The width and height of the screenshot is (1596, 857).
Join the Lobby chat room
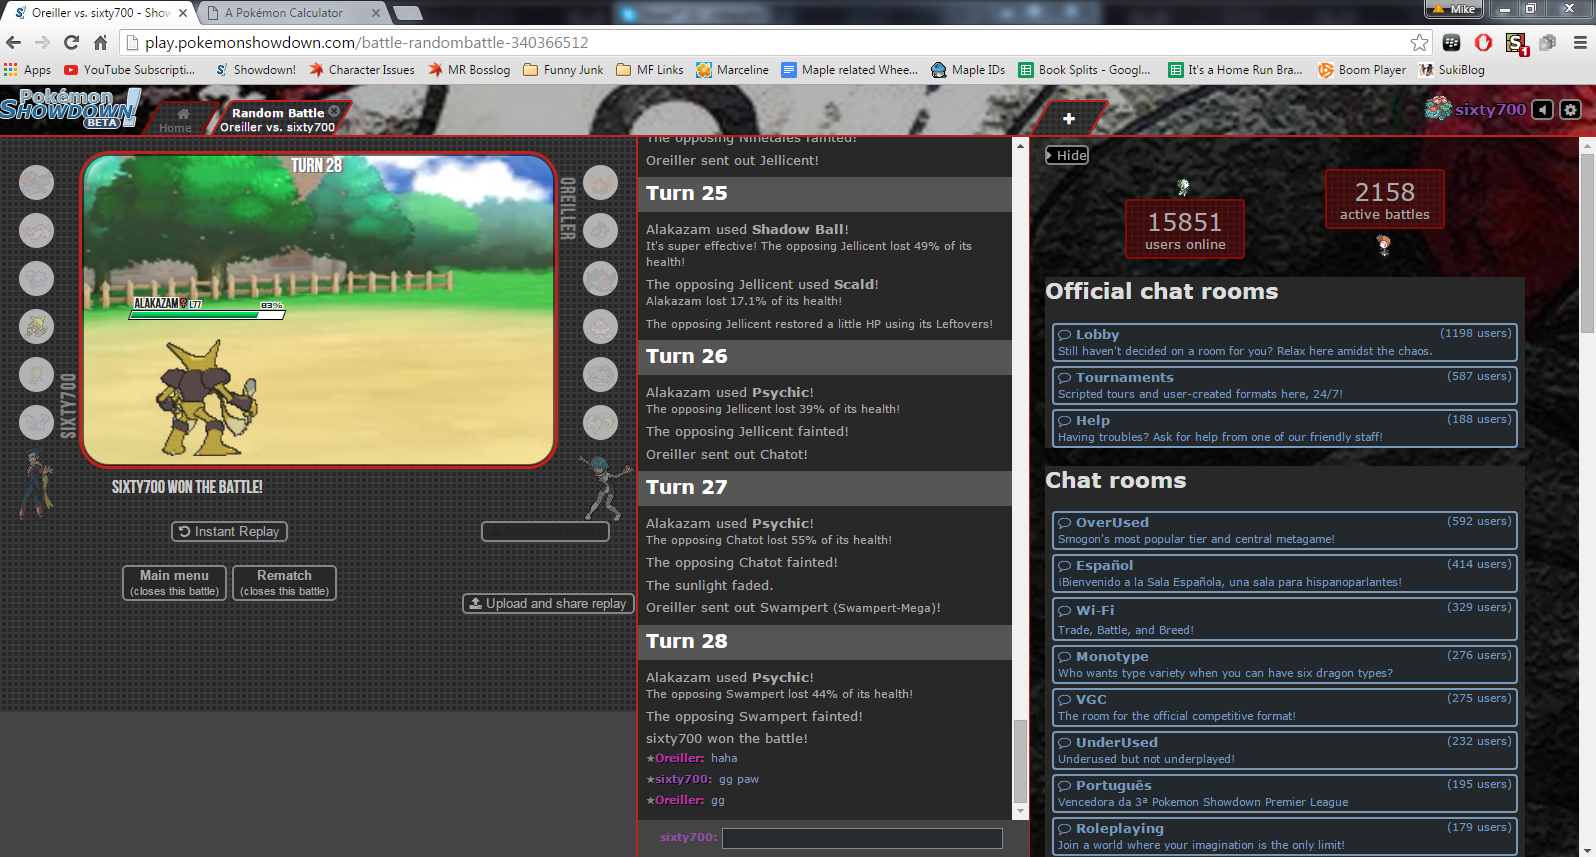click(1284, 342)
